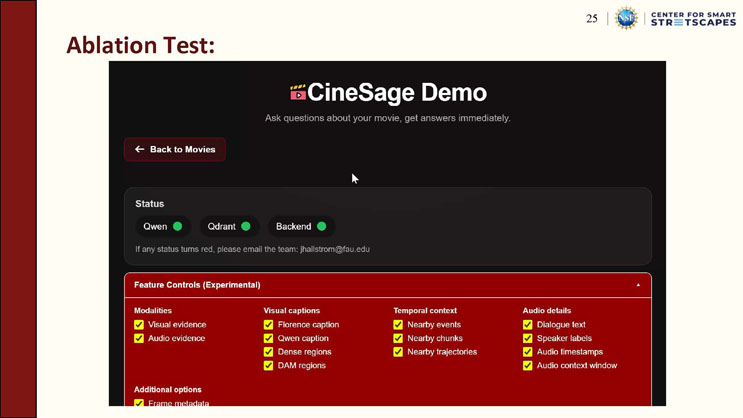Click the green indicator dot beside Qdrant

[245, 227]
